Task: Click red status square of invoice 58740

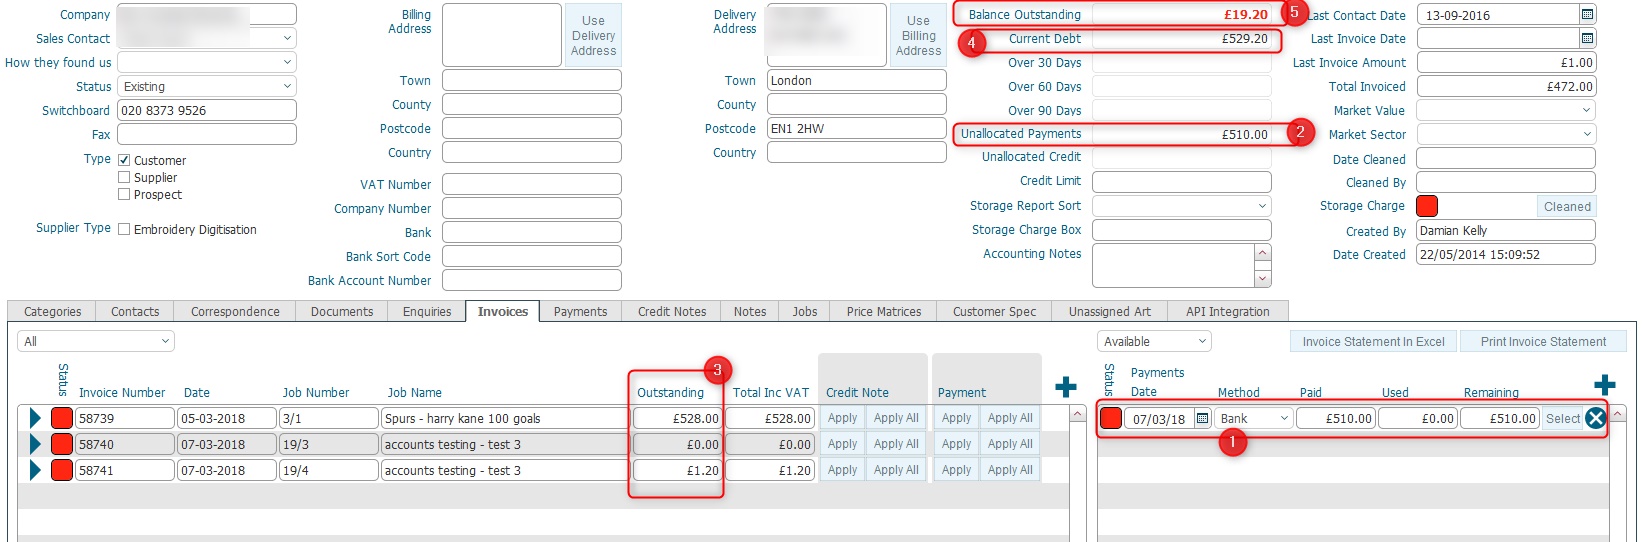Action: point(62,444)
